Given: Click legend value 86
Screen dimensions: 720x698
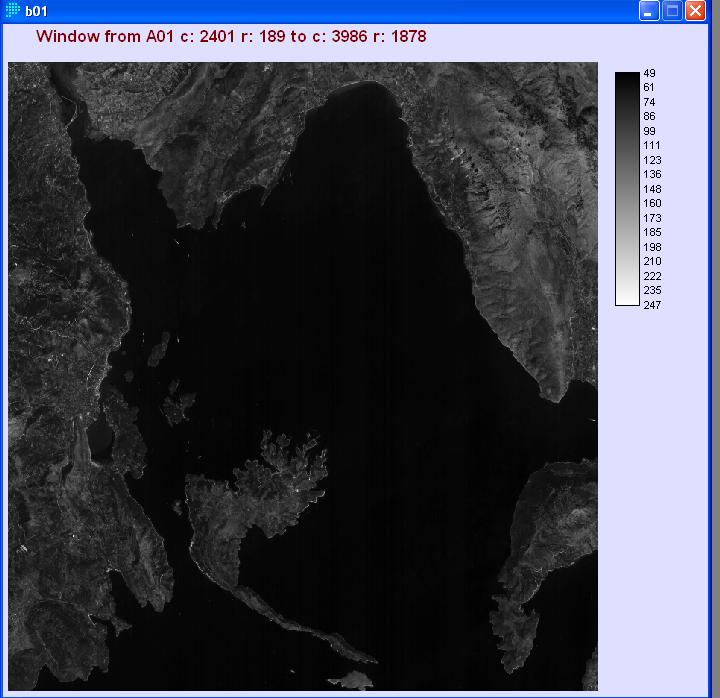Looking at the screenshot, I should point(649,116).
